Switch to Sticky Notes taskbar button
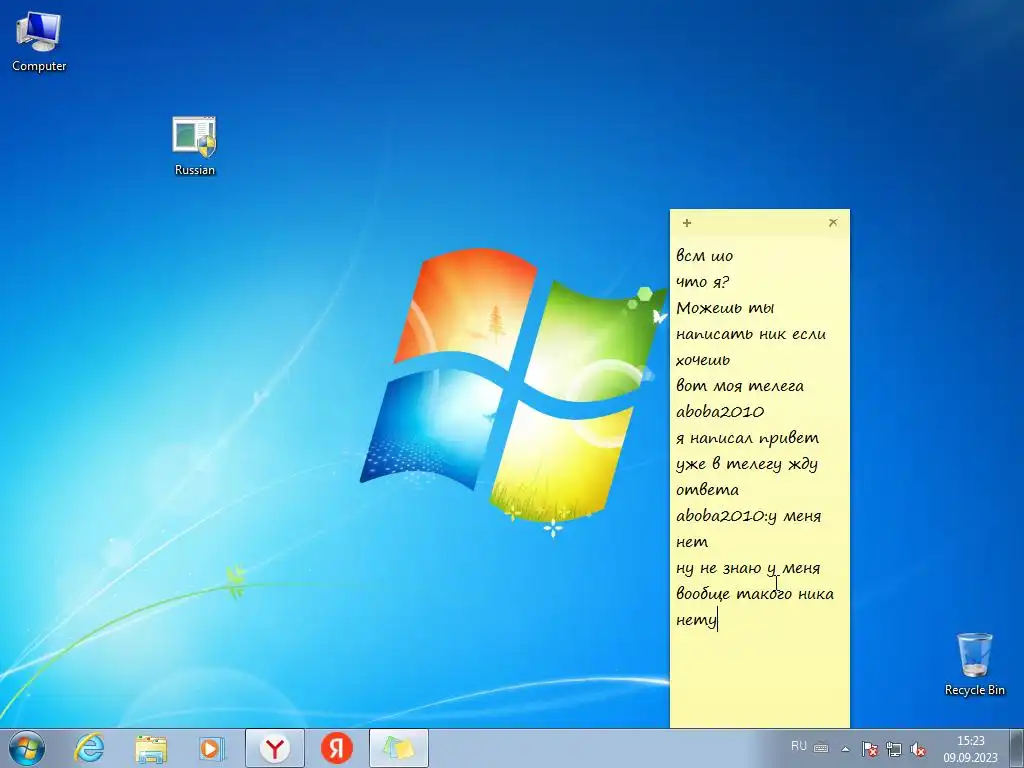This screenshot has height=768, width=1024. click(399, 748)
